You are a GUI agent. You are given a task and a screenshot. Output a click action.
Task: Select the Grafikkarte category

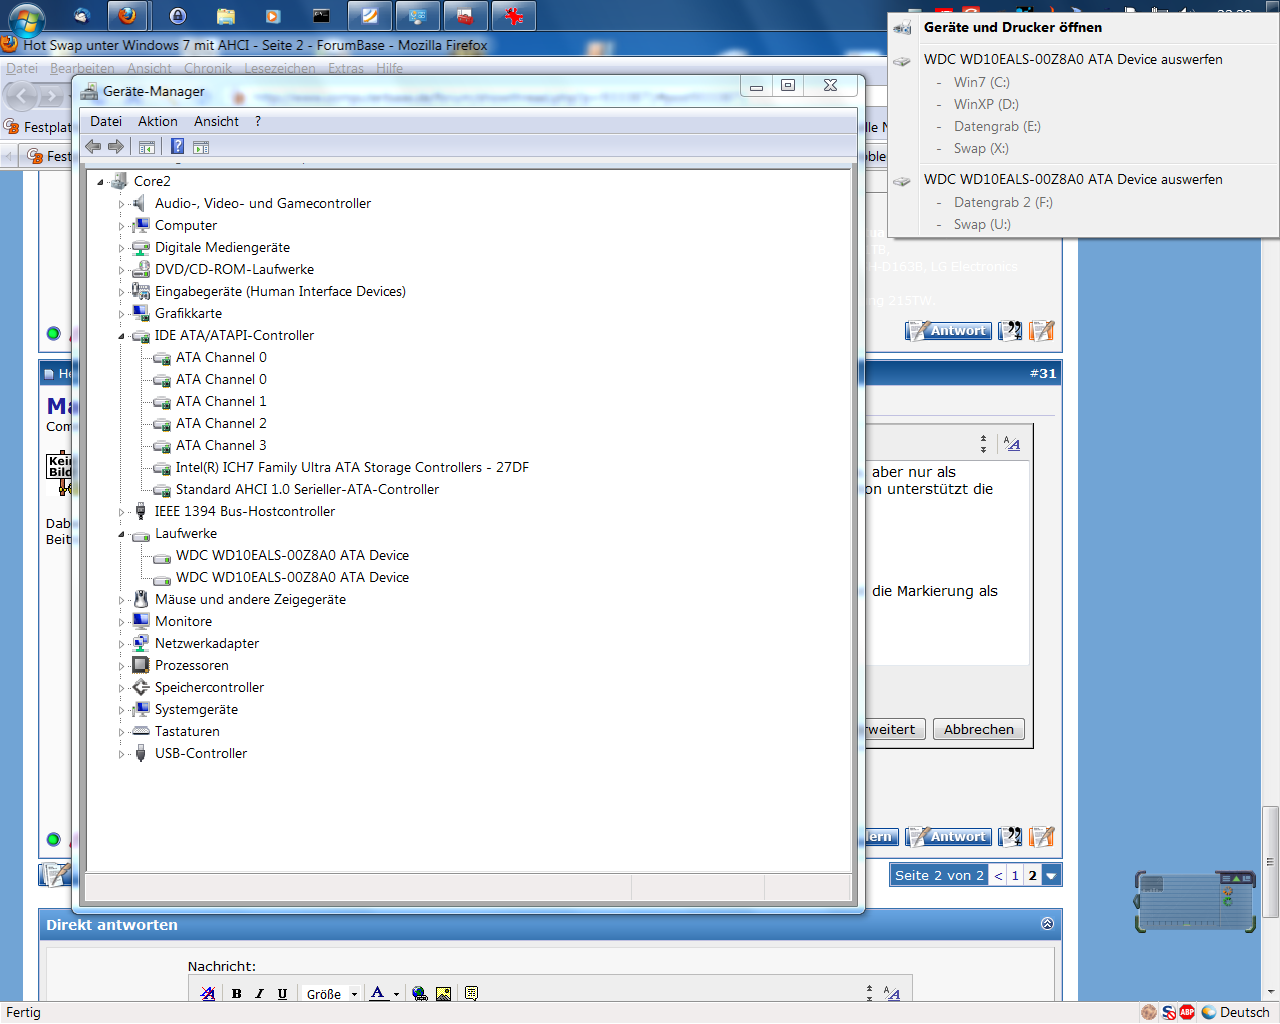coord(188,314)
